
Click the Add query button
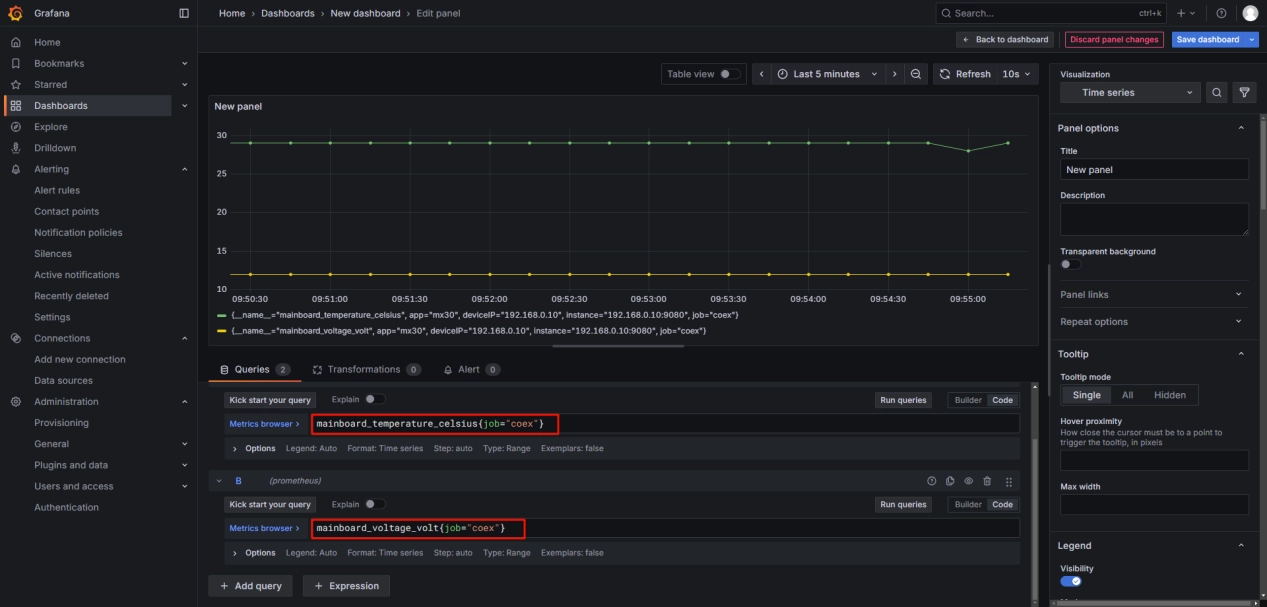250,586
